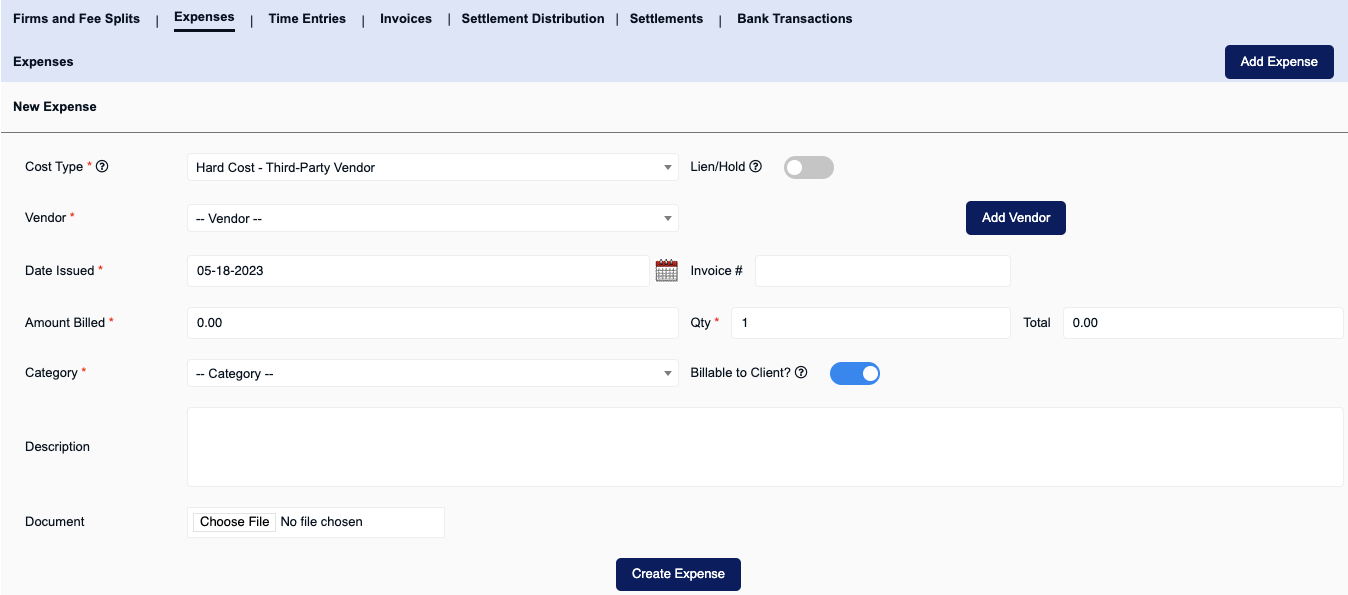Click the Total field
This screenshot has height=595, width=1348.
tap(1203, 323)
